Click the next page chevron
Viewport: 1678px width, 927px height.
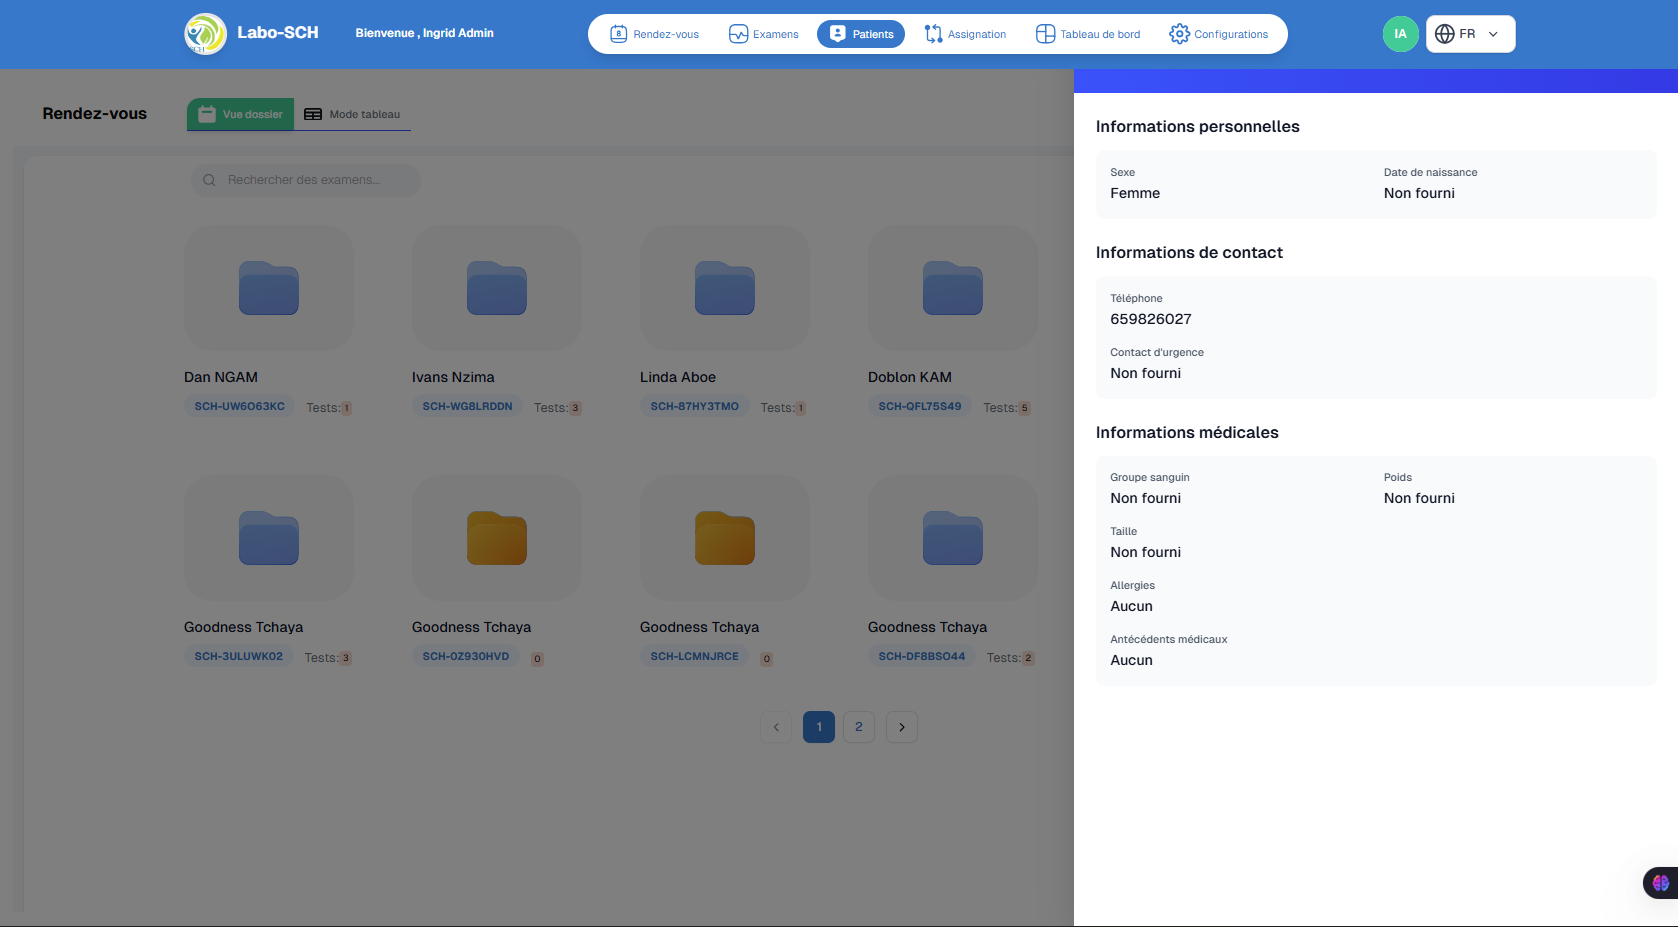point(902,727)
